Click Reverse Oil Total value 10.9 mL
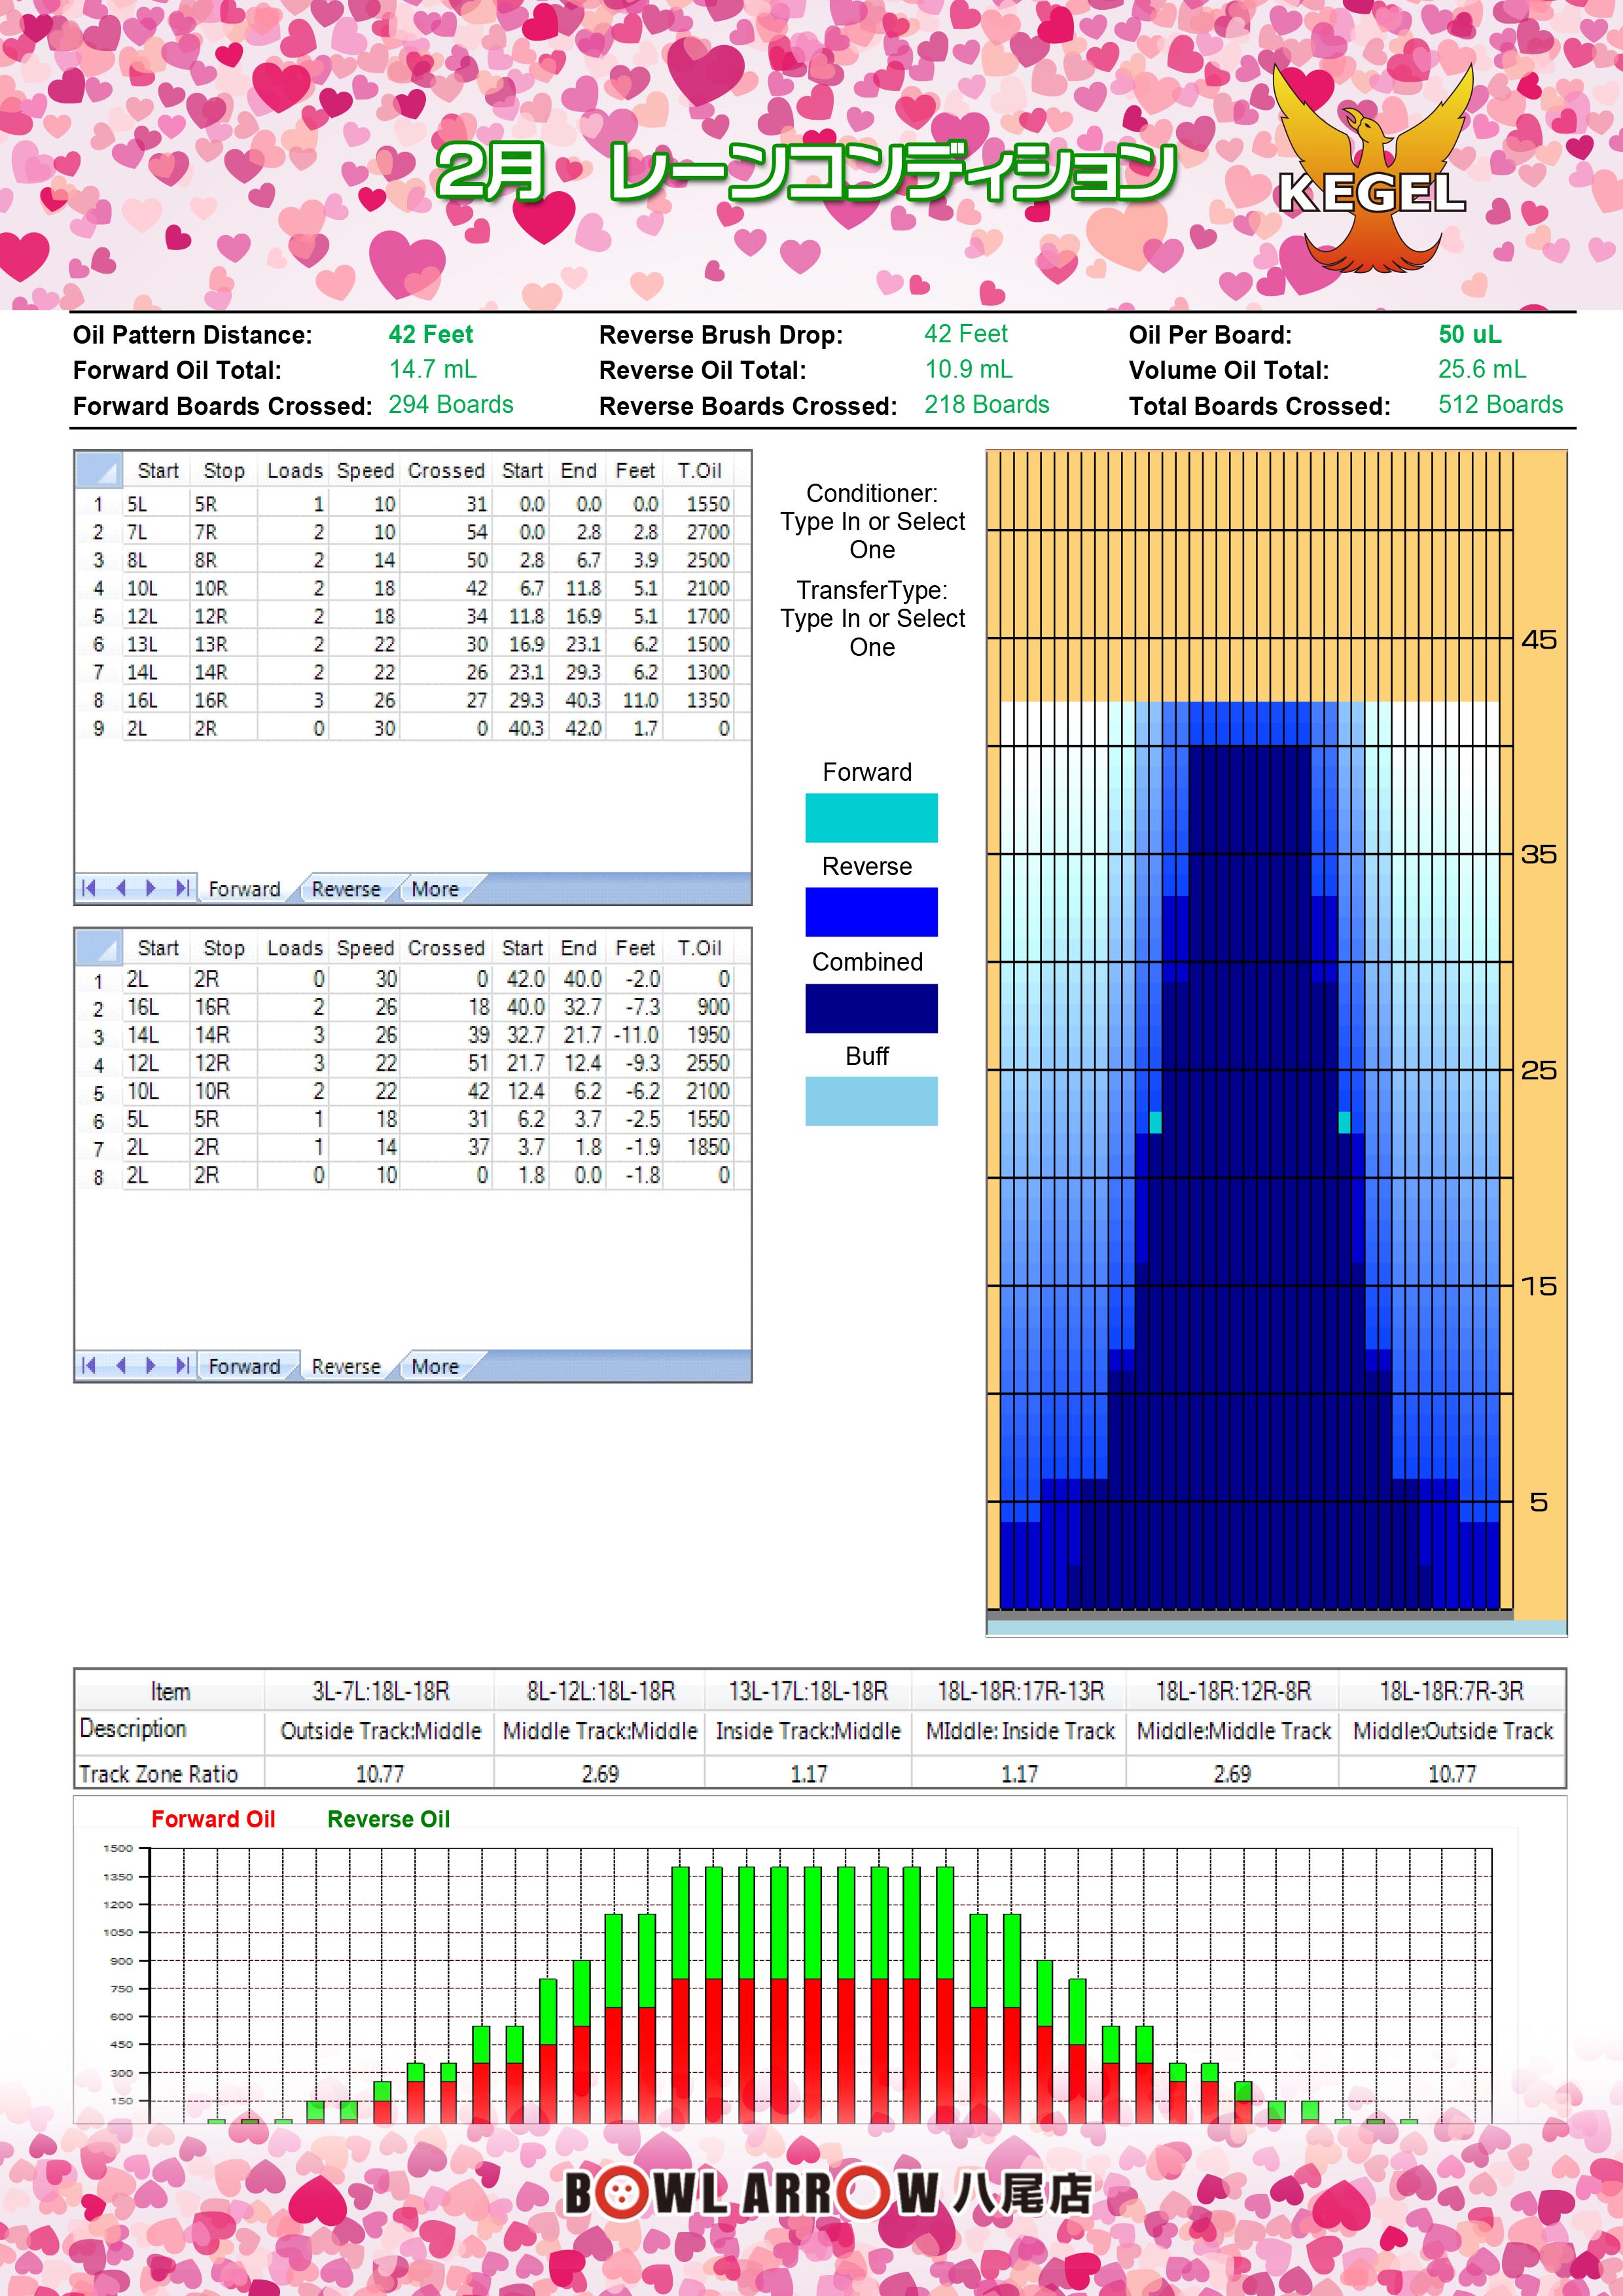Image resolution: width=1623 pixels, height=2296 pixels. [x=968, y=369]
